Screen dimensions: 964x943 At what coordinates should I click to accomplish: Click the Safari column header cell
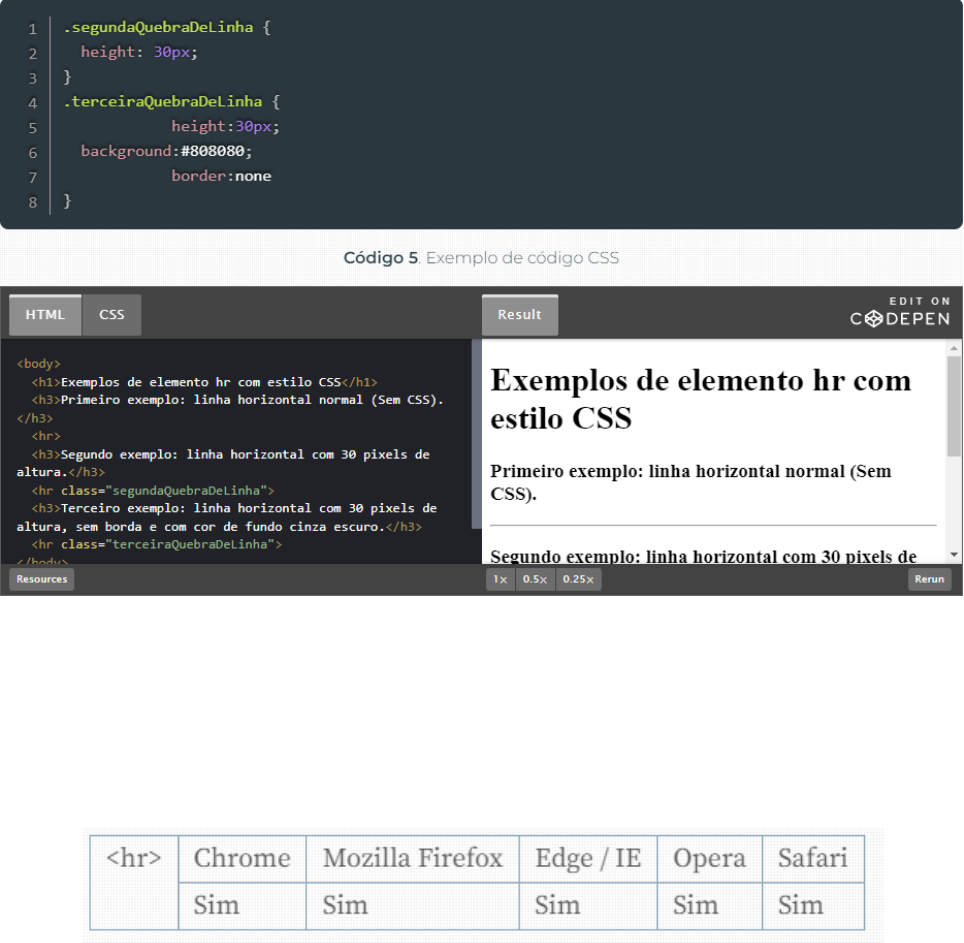812,858
